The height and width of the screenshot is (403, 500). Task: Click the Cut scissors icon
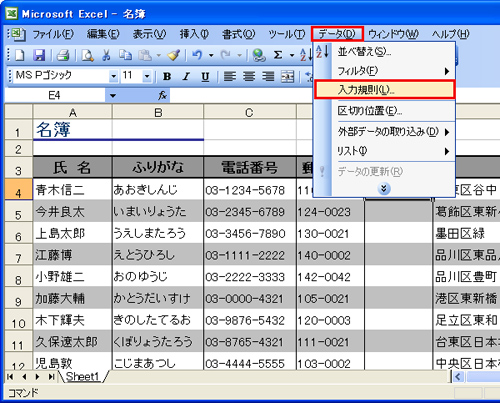[106, 55]
